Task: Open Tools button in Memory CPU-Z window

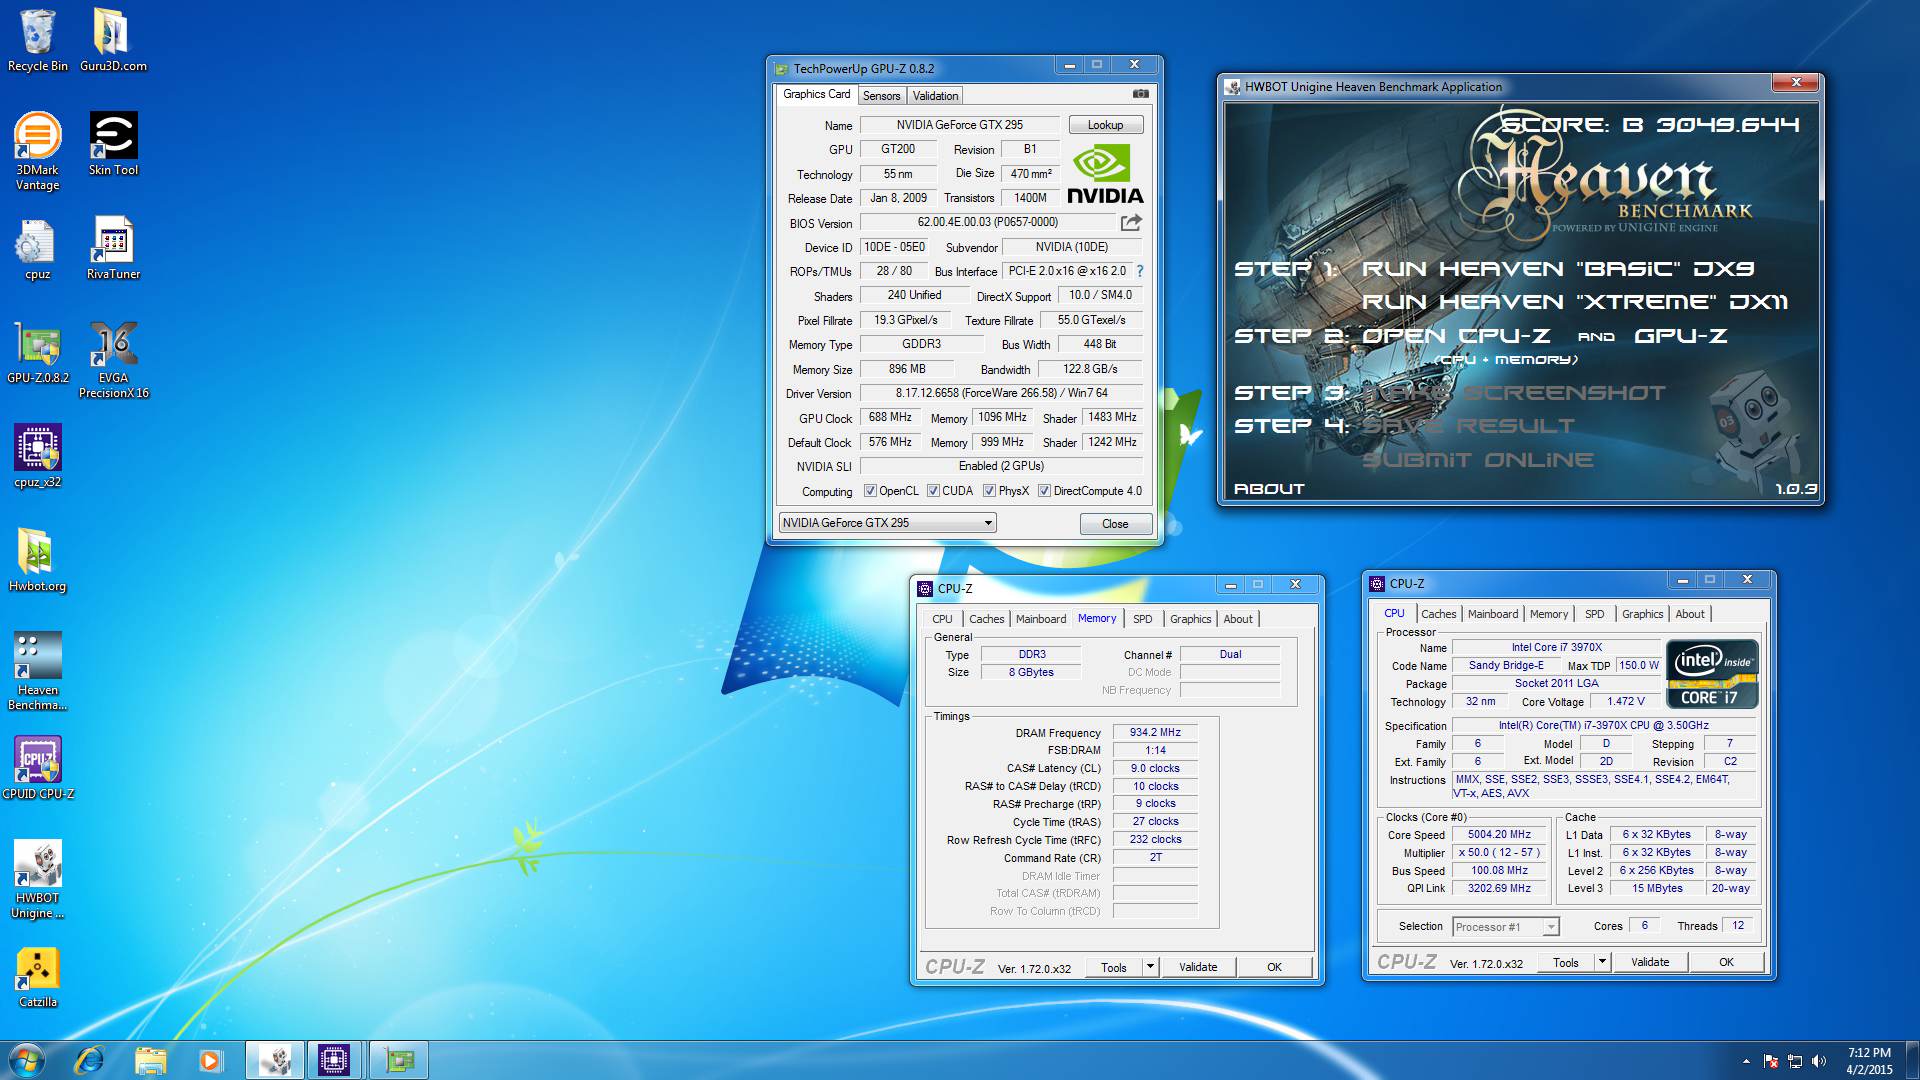Action: pos(1113,967)
